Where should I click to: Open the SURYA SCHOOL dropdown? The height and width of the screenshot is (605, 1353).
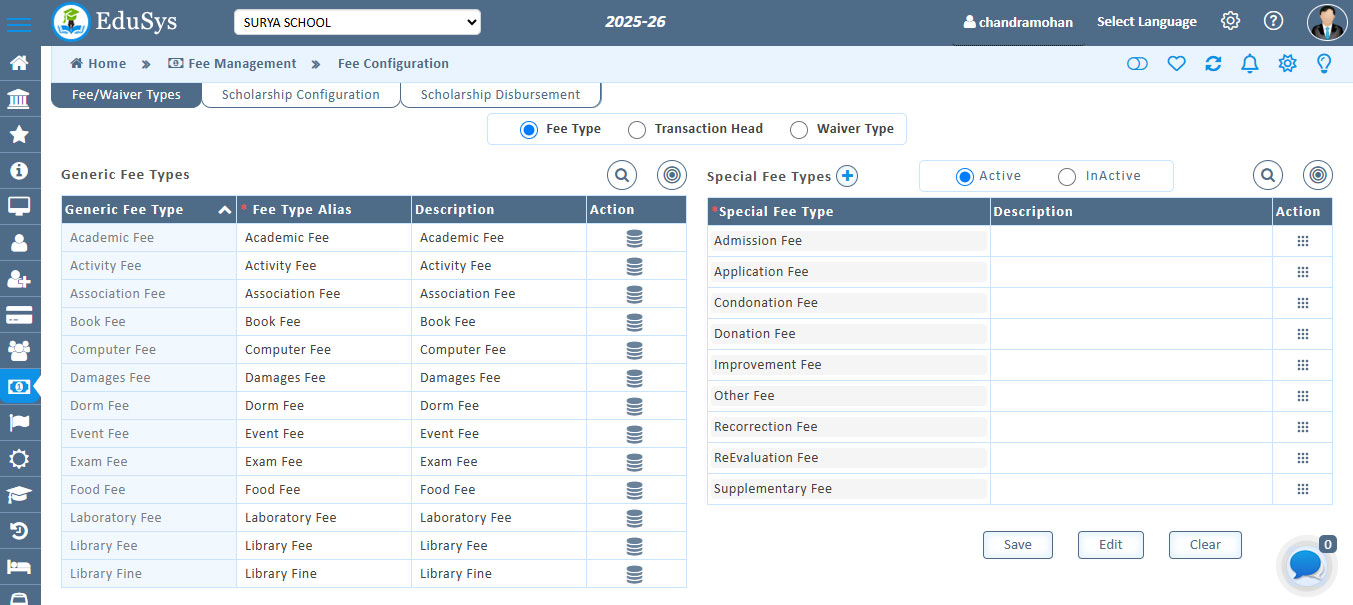click(357, 22)
